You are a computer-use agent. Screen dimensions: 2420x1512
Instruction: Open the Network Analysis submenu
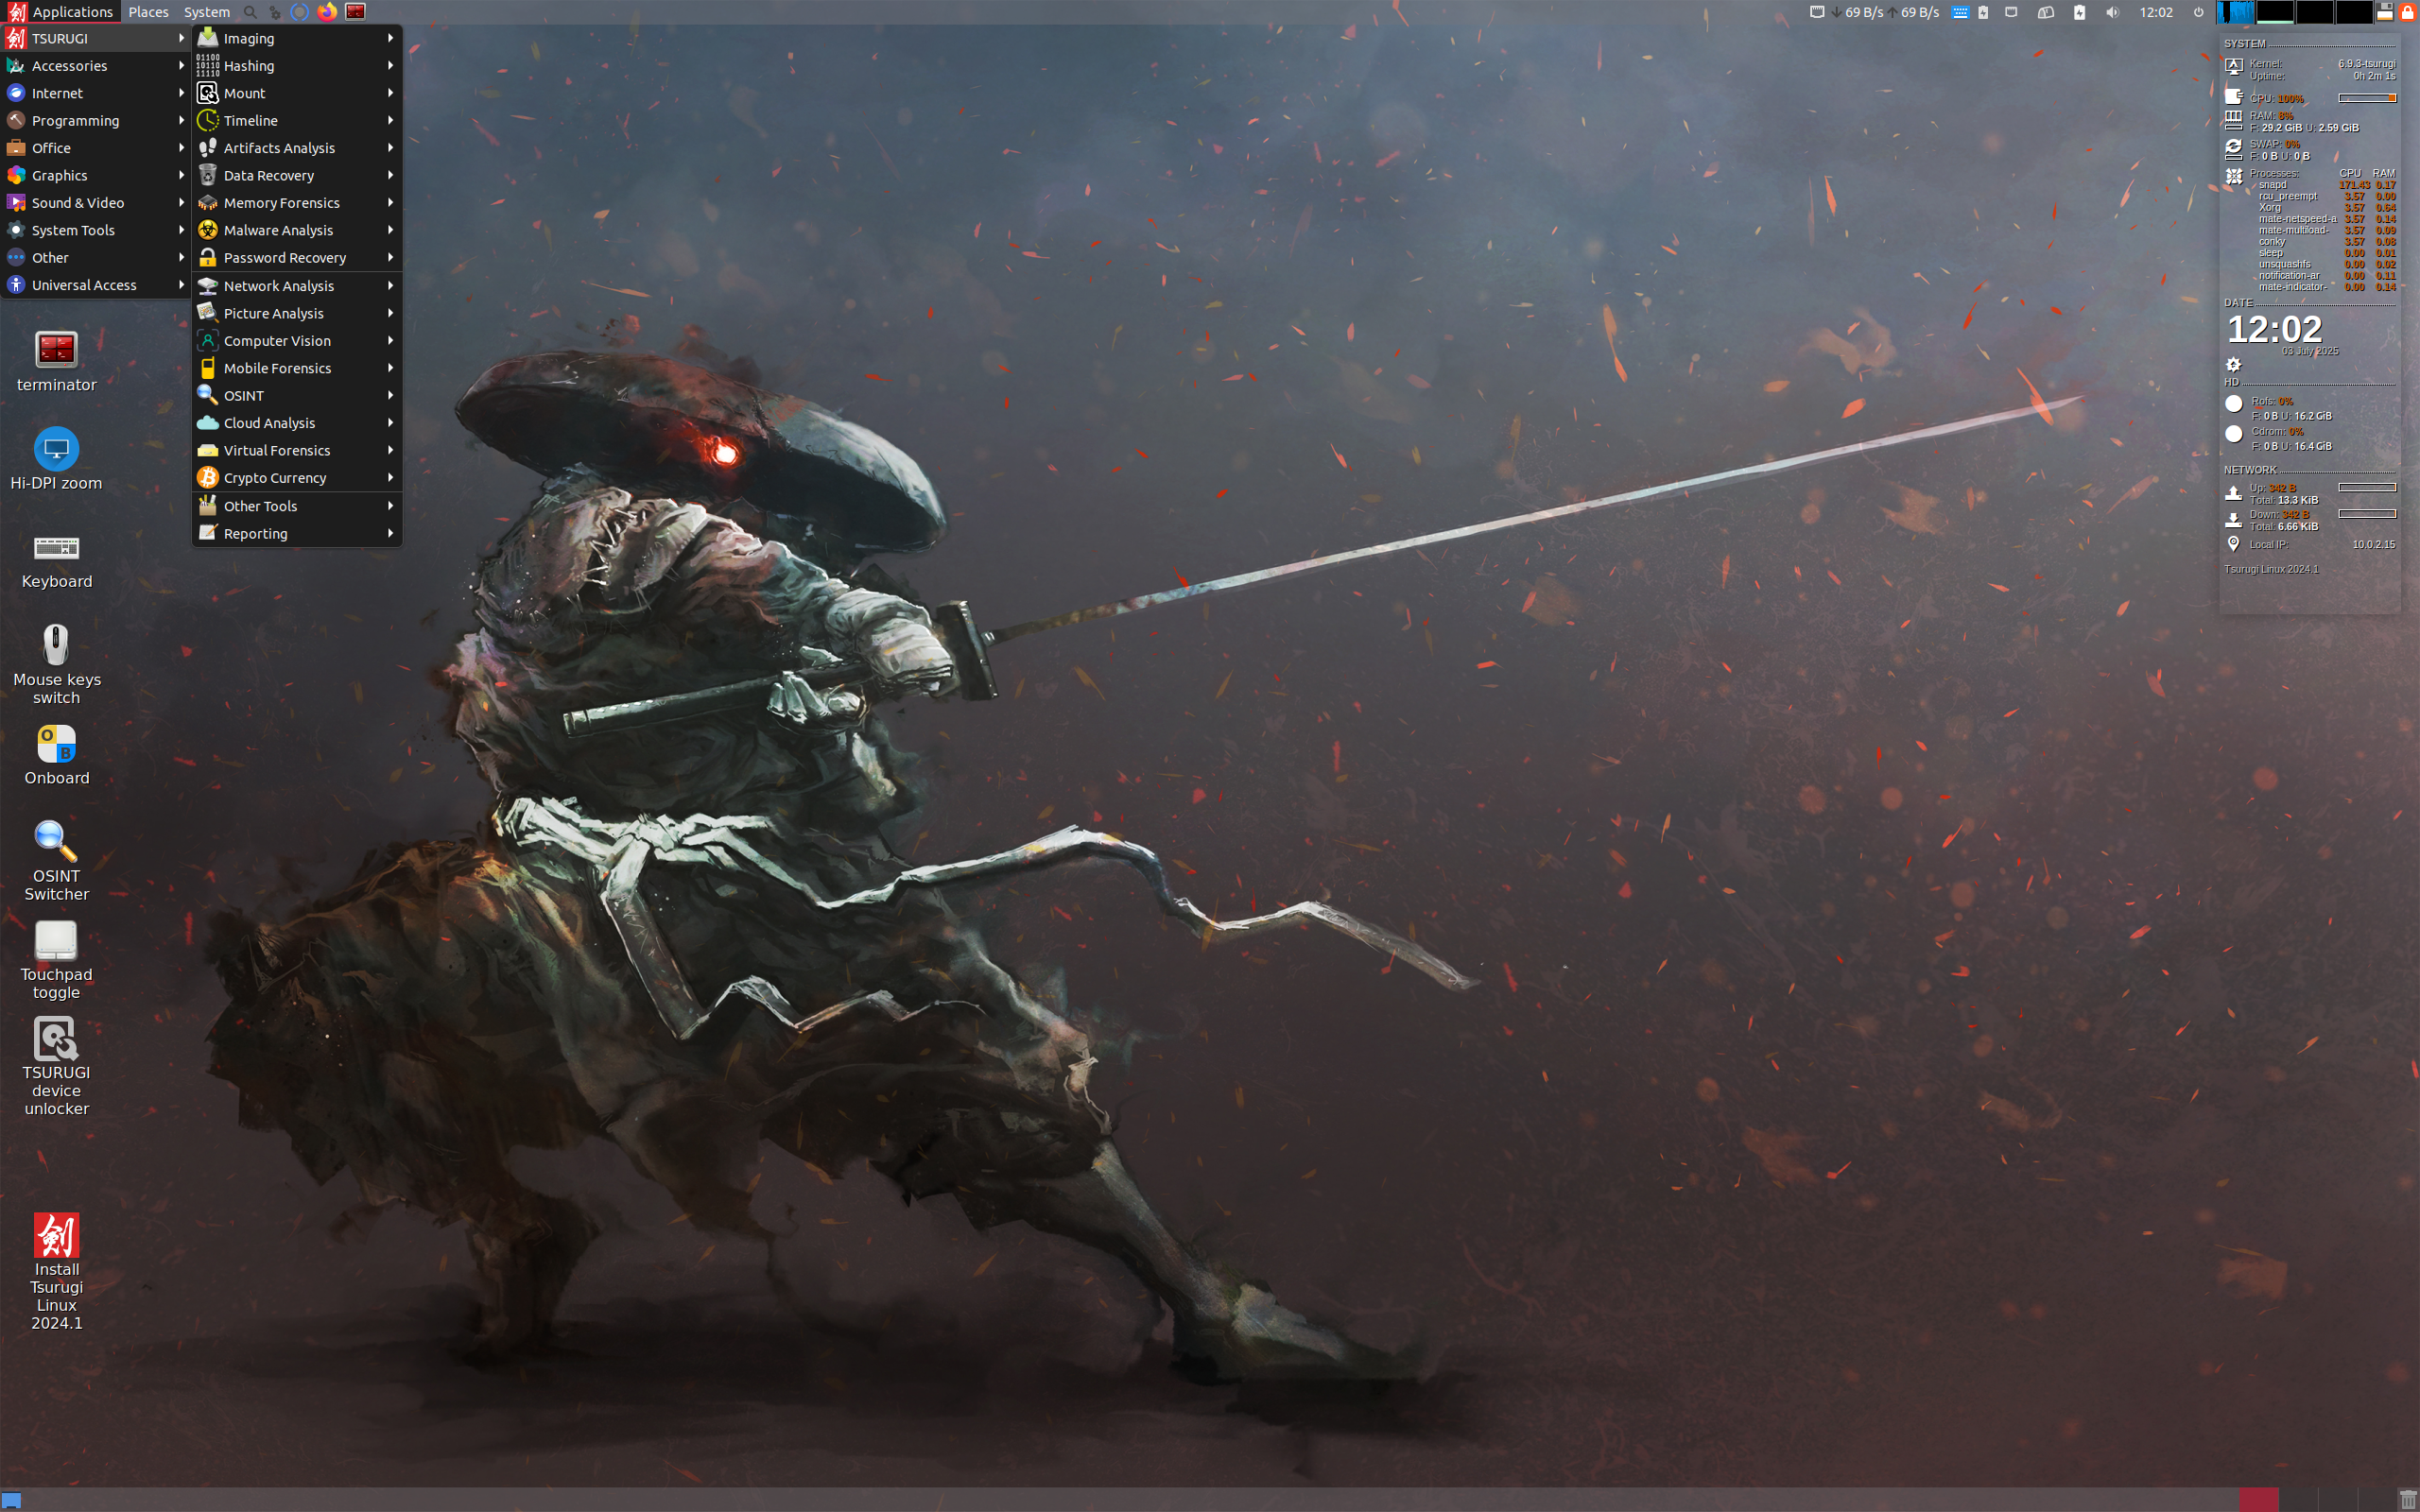pos(297,286)
